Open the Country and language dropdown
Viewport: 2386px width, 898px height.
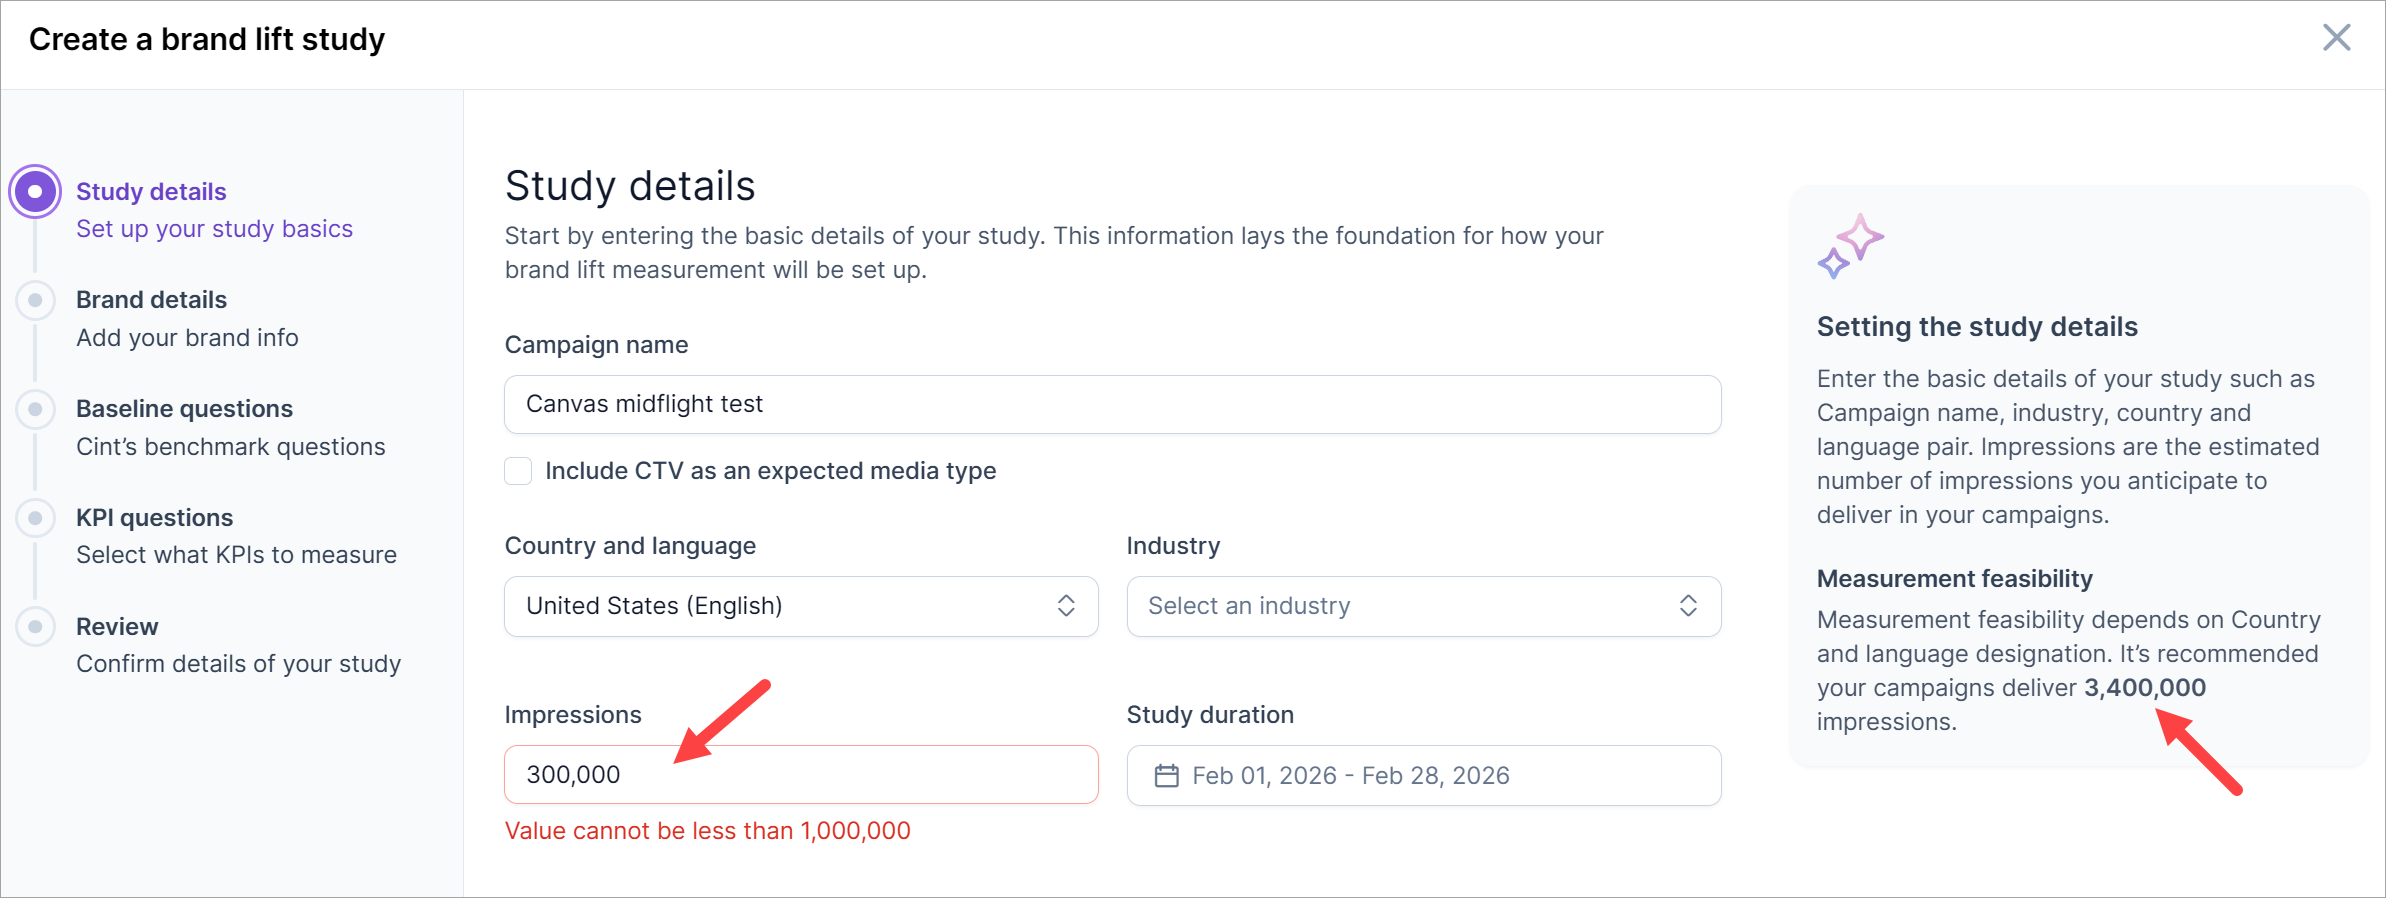[800, 606]
